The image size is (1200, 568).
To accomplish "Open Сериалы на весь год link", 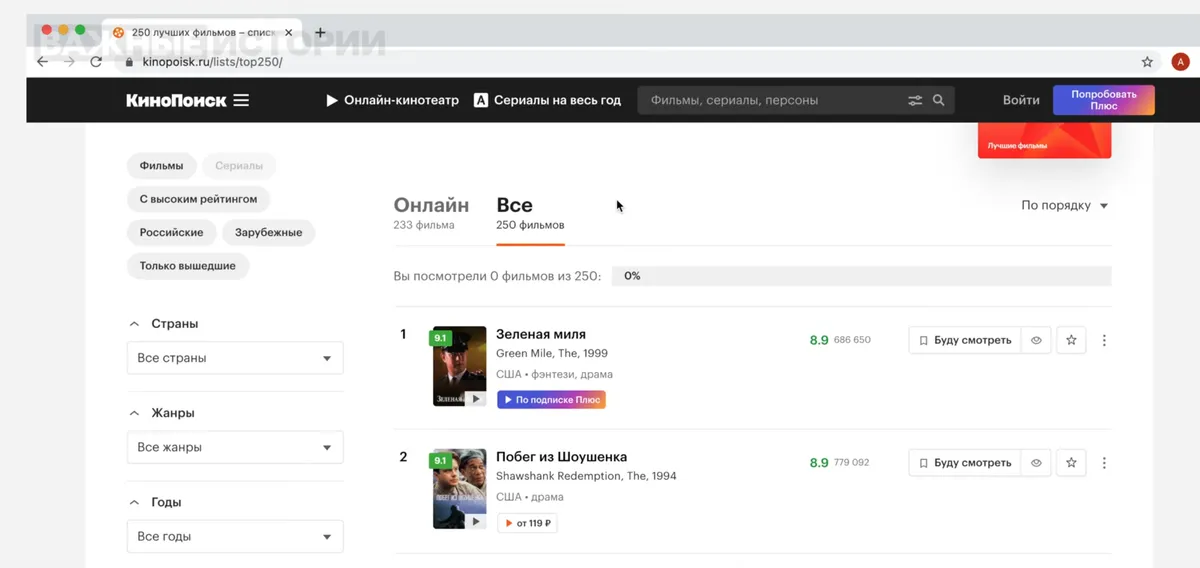I will click(547, 100).
